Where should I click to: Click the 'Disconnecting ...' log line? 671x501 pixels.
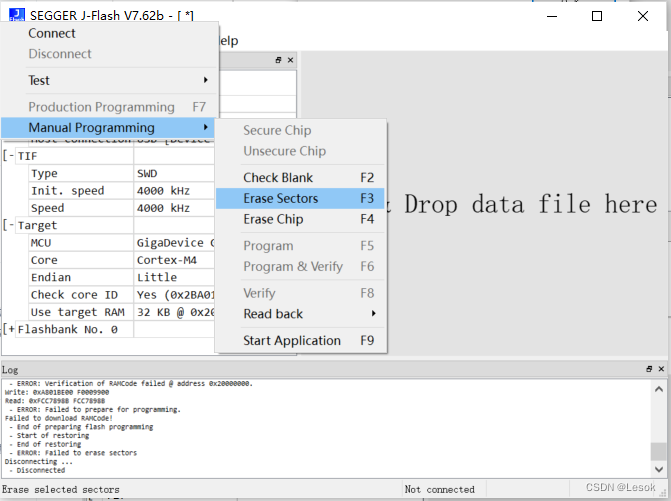(x=39, y=462)
